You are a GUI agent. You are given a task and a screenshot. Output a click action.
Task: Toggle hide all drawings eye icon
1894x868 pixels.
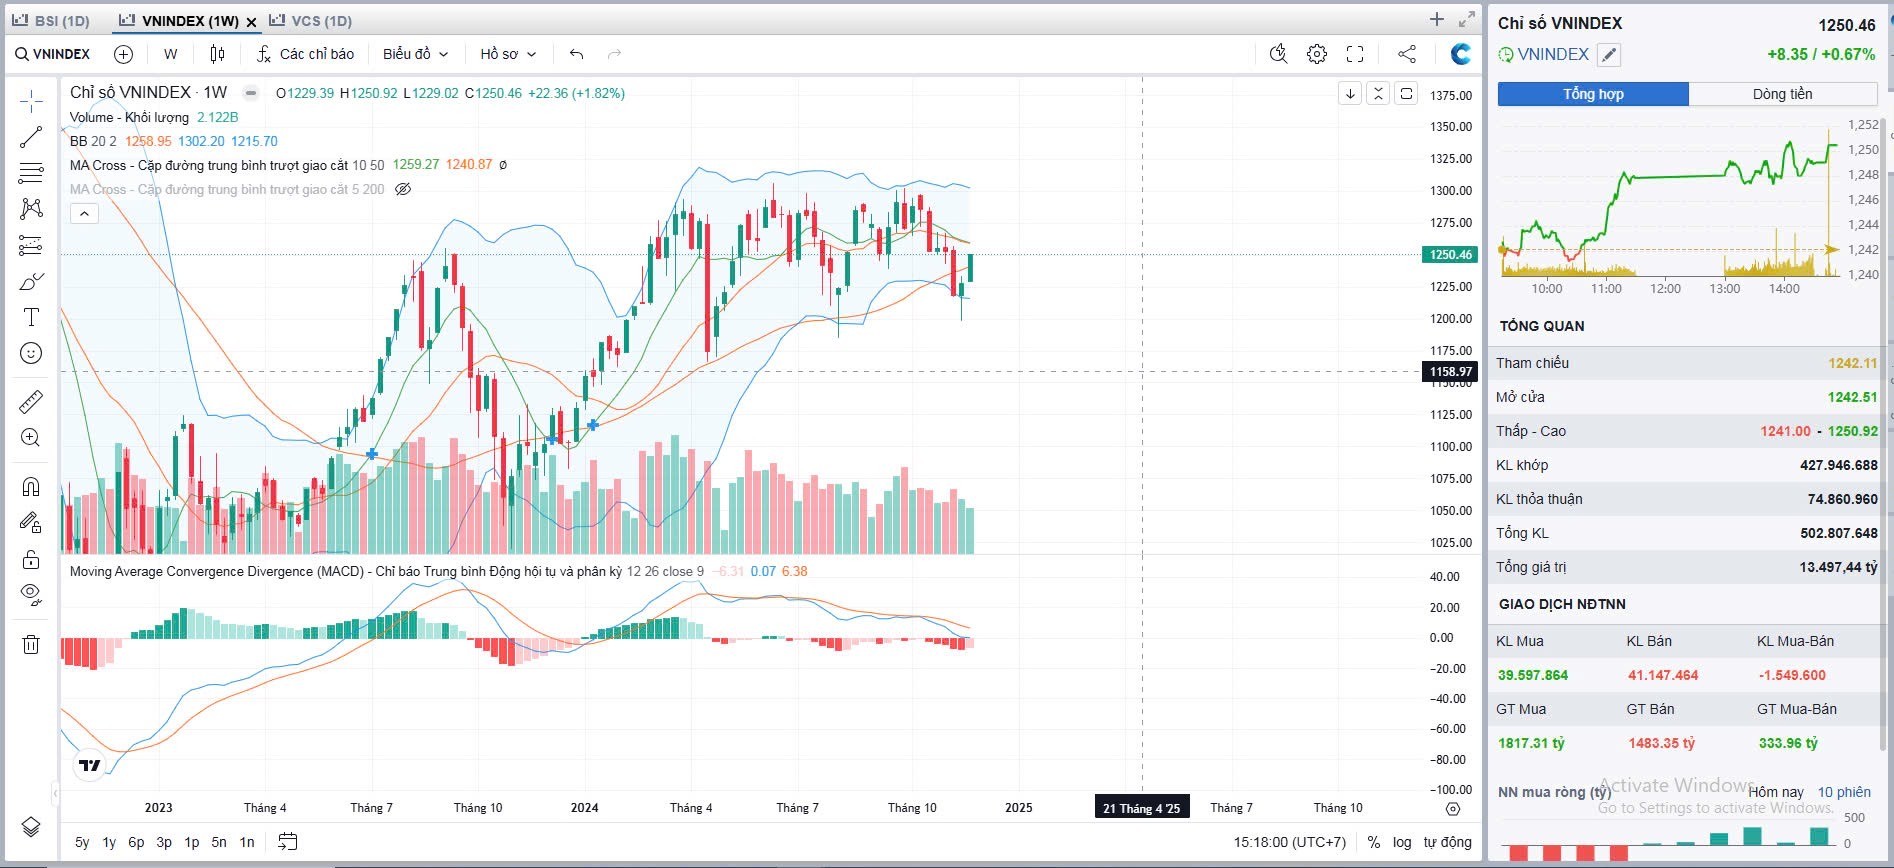31,595
